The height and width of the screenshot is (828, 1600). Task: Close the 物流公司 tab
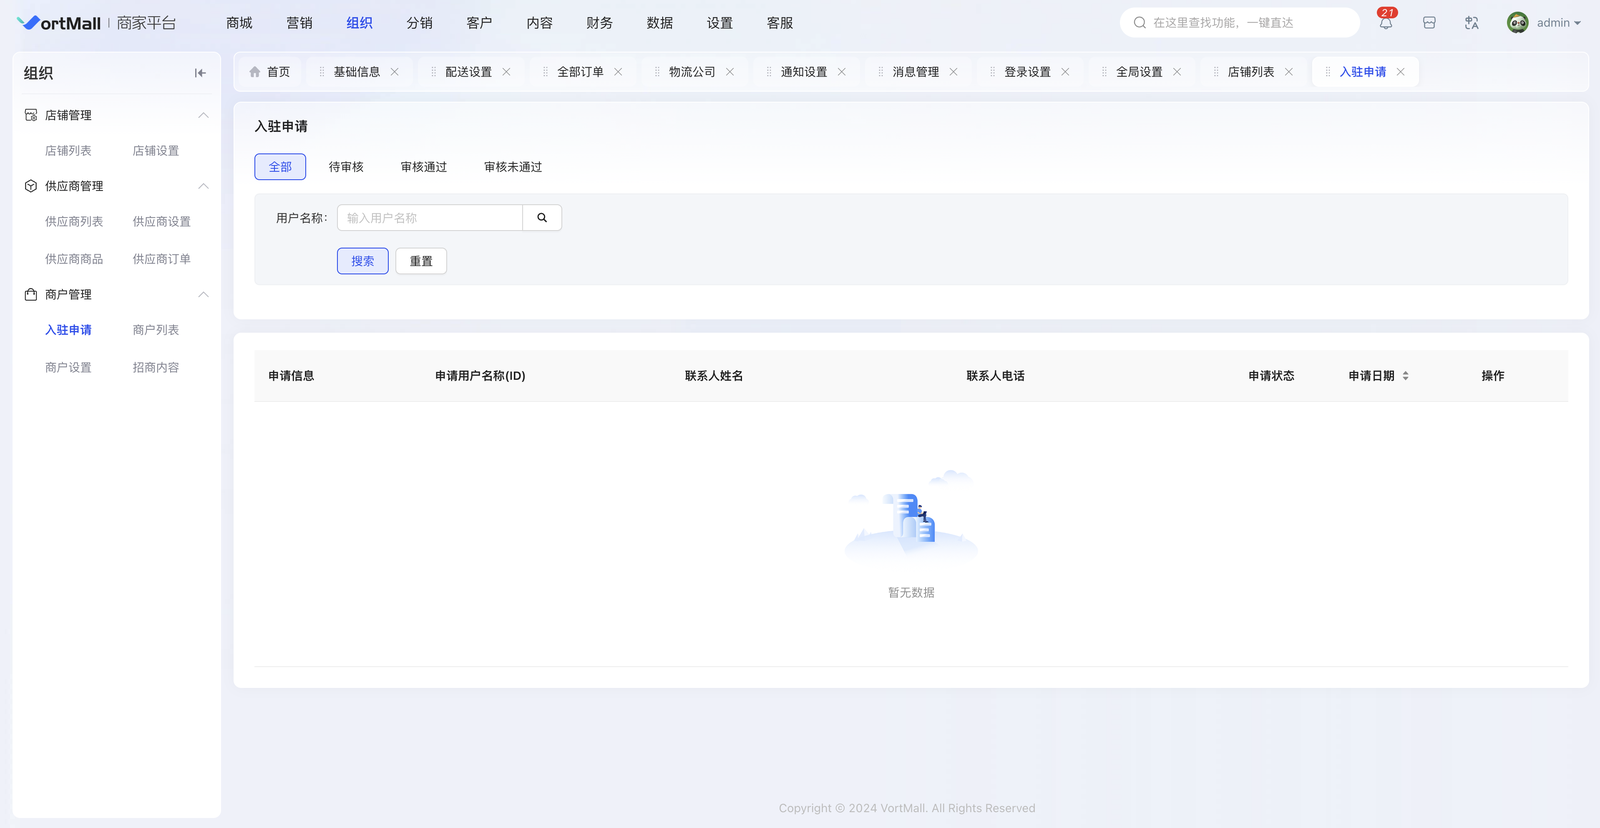coord(730,72)
